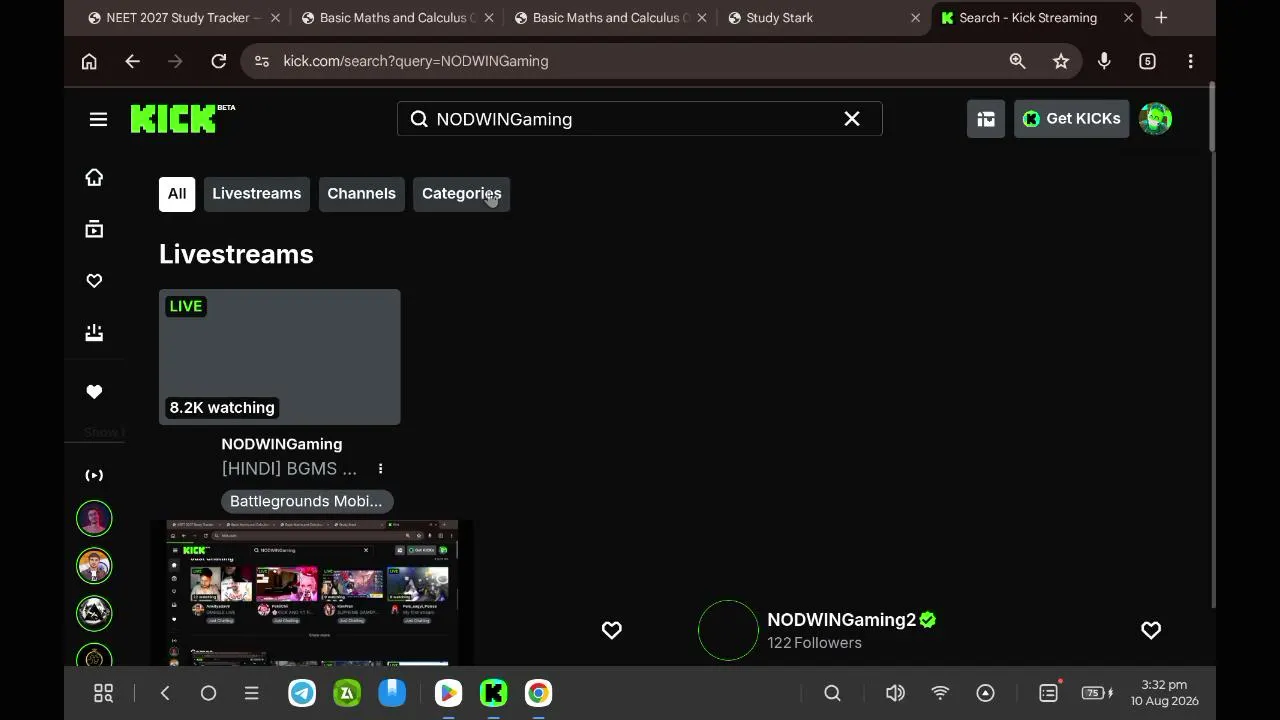
Task: Focus the Kick search input field
Action: (x=640, y=119)
